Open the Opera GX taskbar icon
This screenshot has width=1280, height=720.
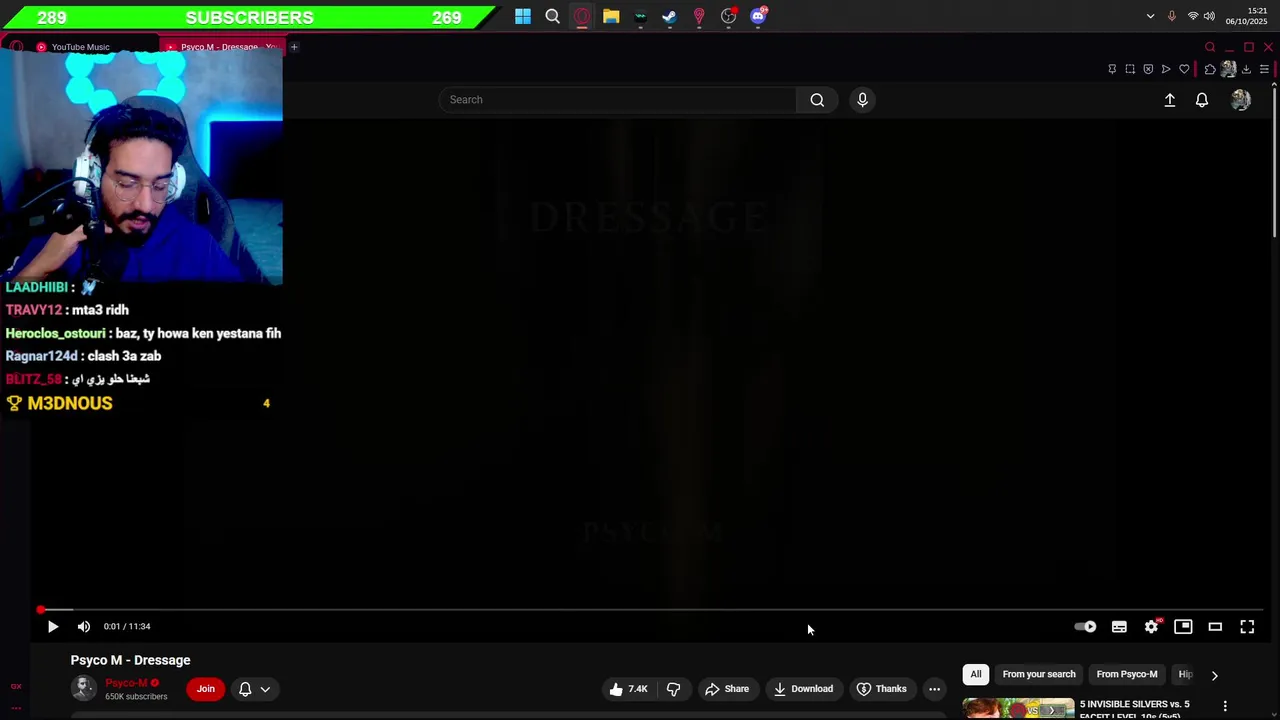pyautogui.click(x=582, y=16)
